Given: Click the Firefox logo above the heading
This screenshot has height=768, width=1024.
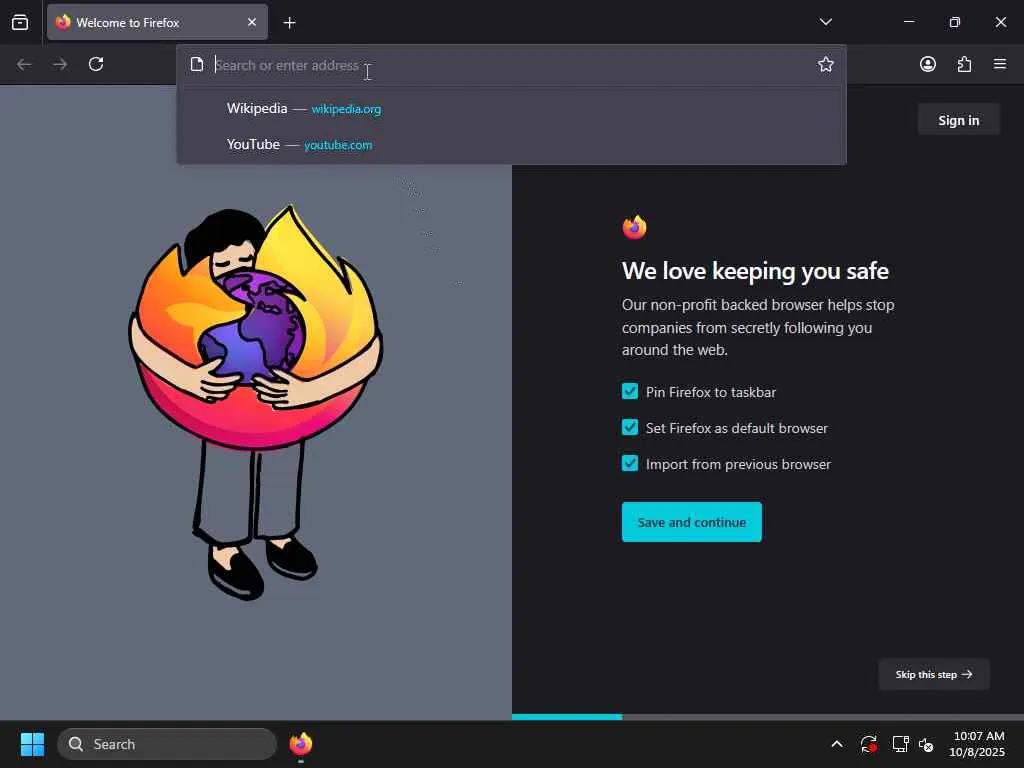Looking at the screenshot, I should 634,227.
